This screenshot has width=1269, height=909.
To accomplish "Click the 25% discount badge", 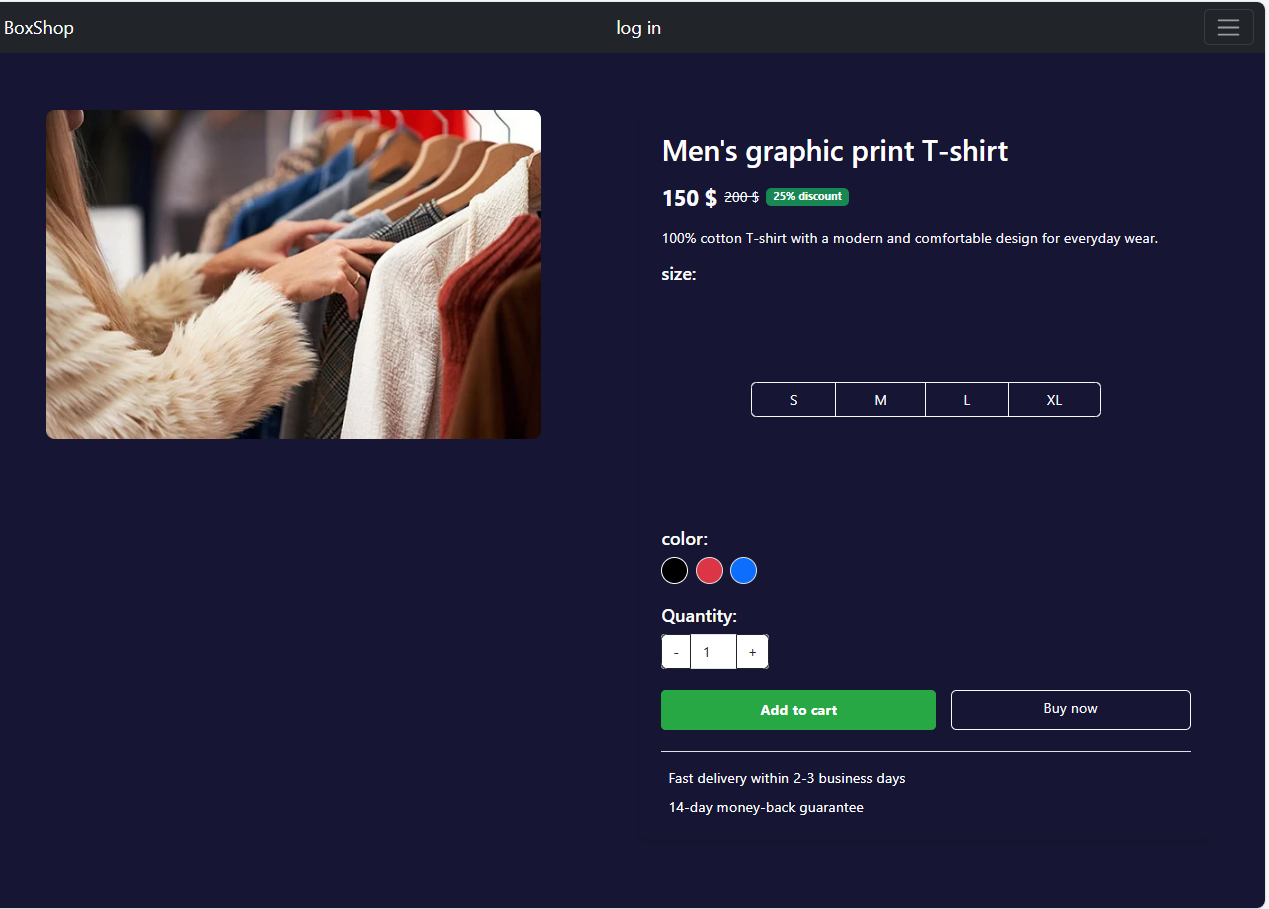I will (807, 197).
